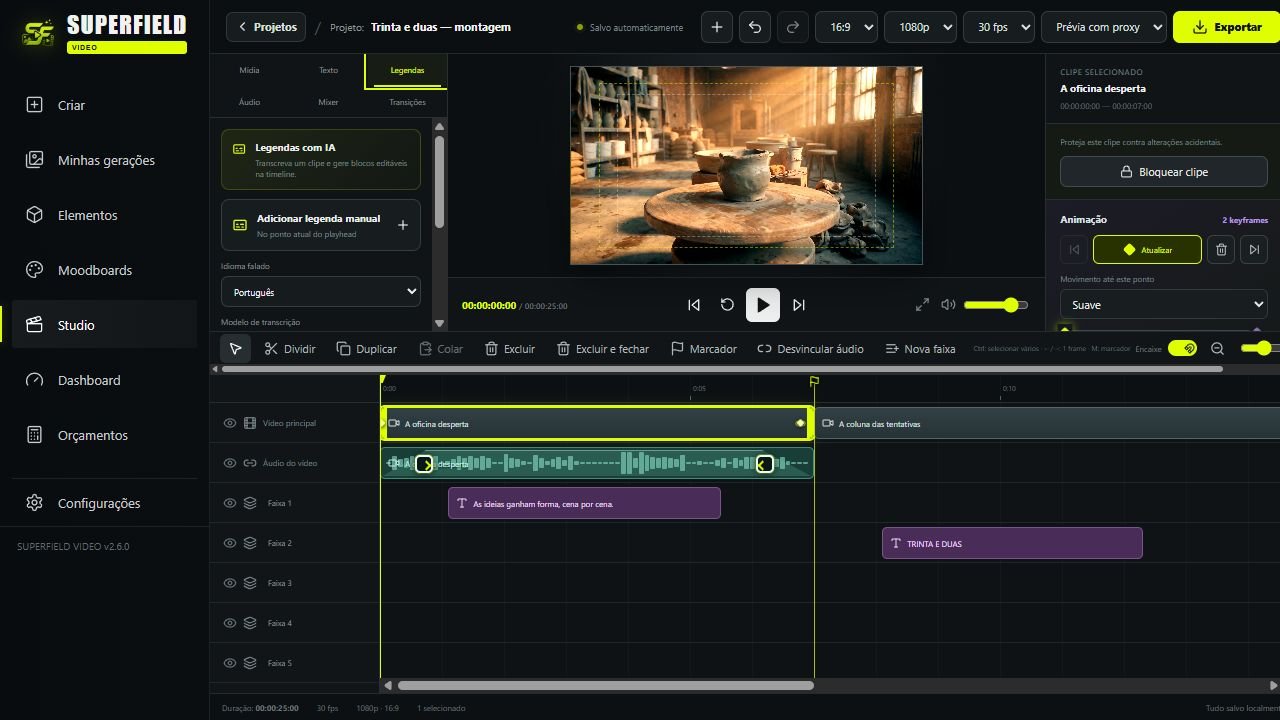Play the preview video

point(763,305)
